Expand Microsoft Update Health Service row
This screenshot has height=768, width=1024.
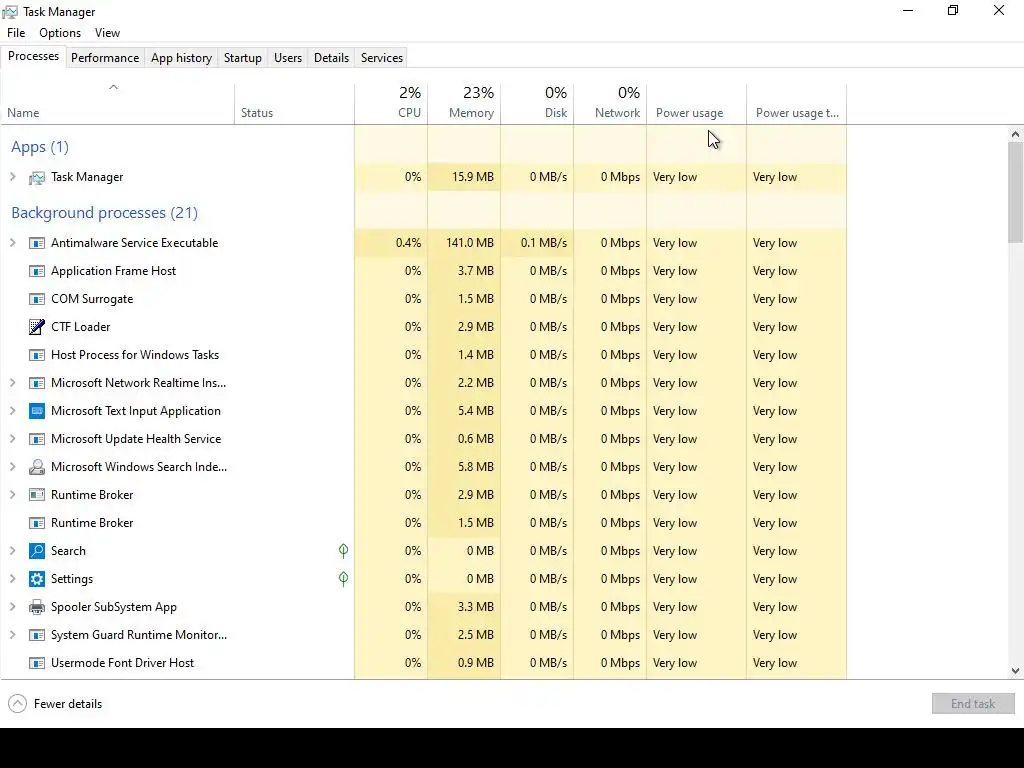(x=12, y=438)
